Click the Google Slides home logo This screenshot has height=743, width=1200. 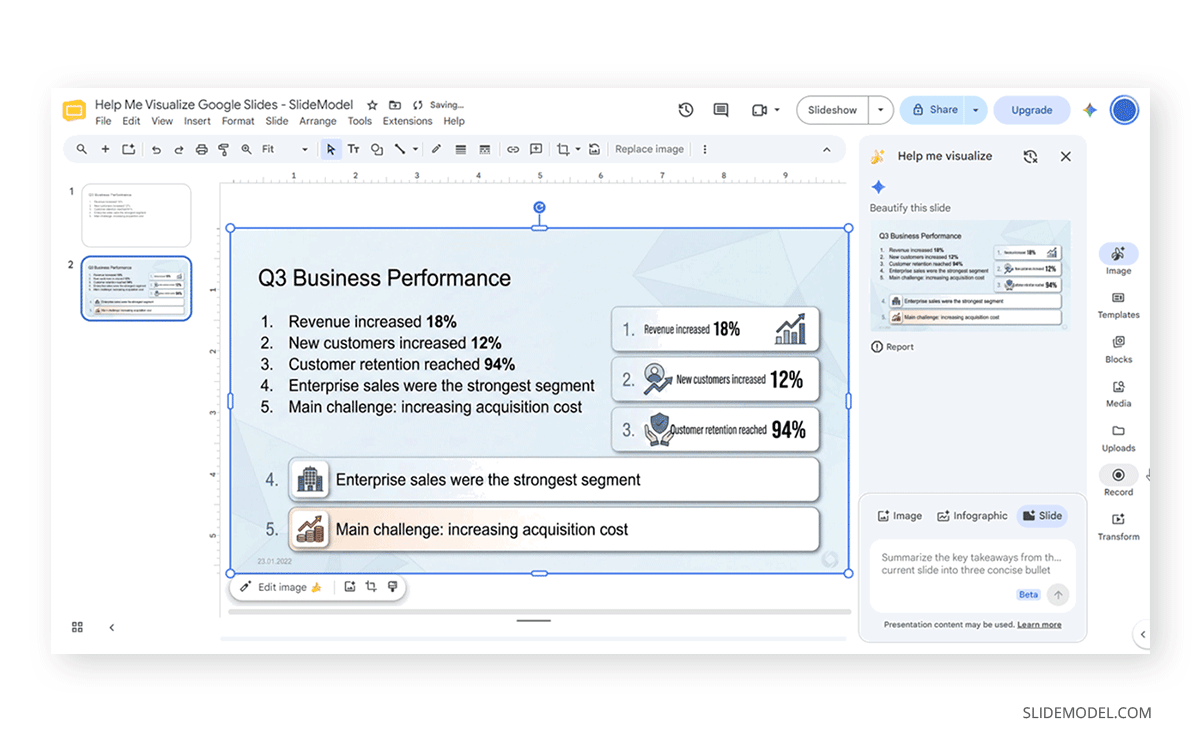pyautogui.click(x=74, y=111)
